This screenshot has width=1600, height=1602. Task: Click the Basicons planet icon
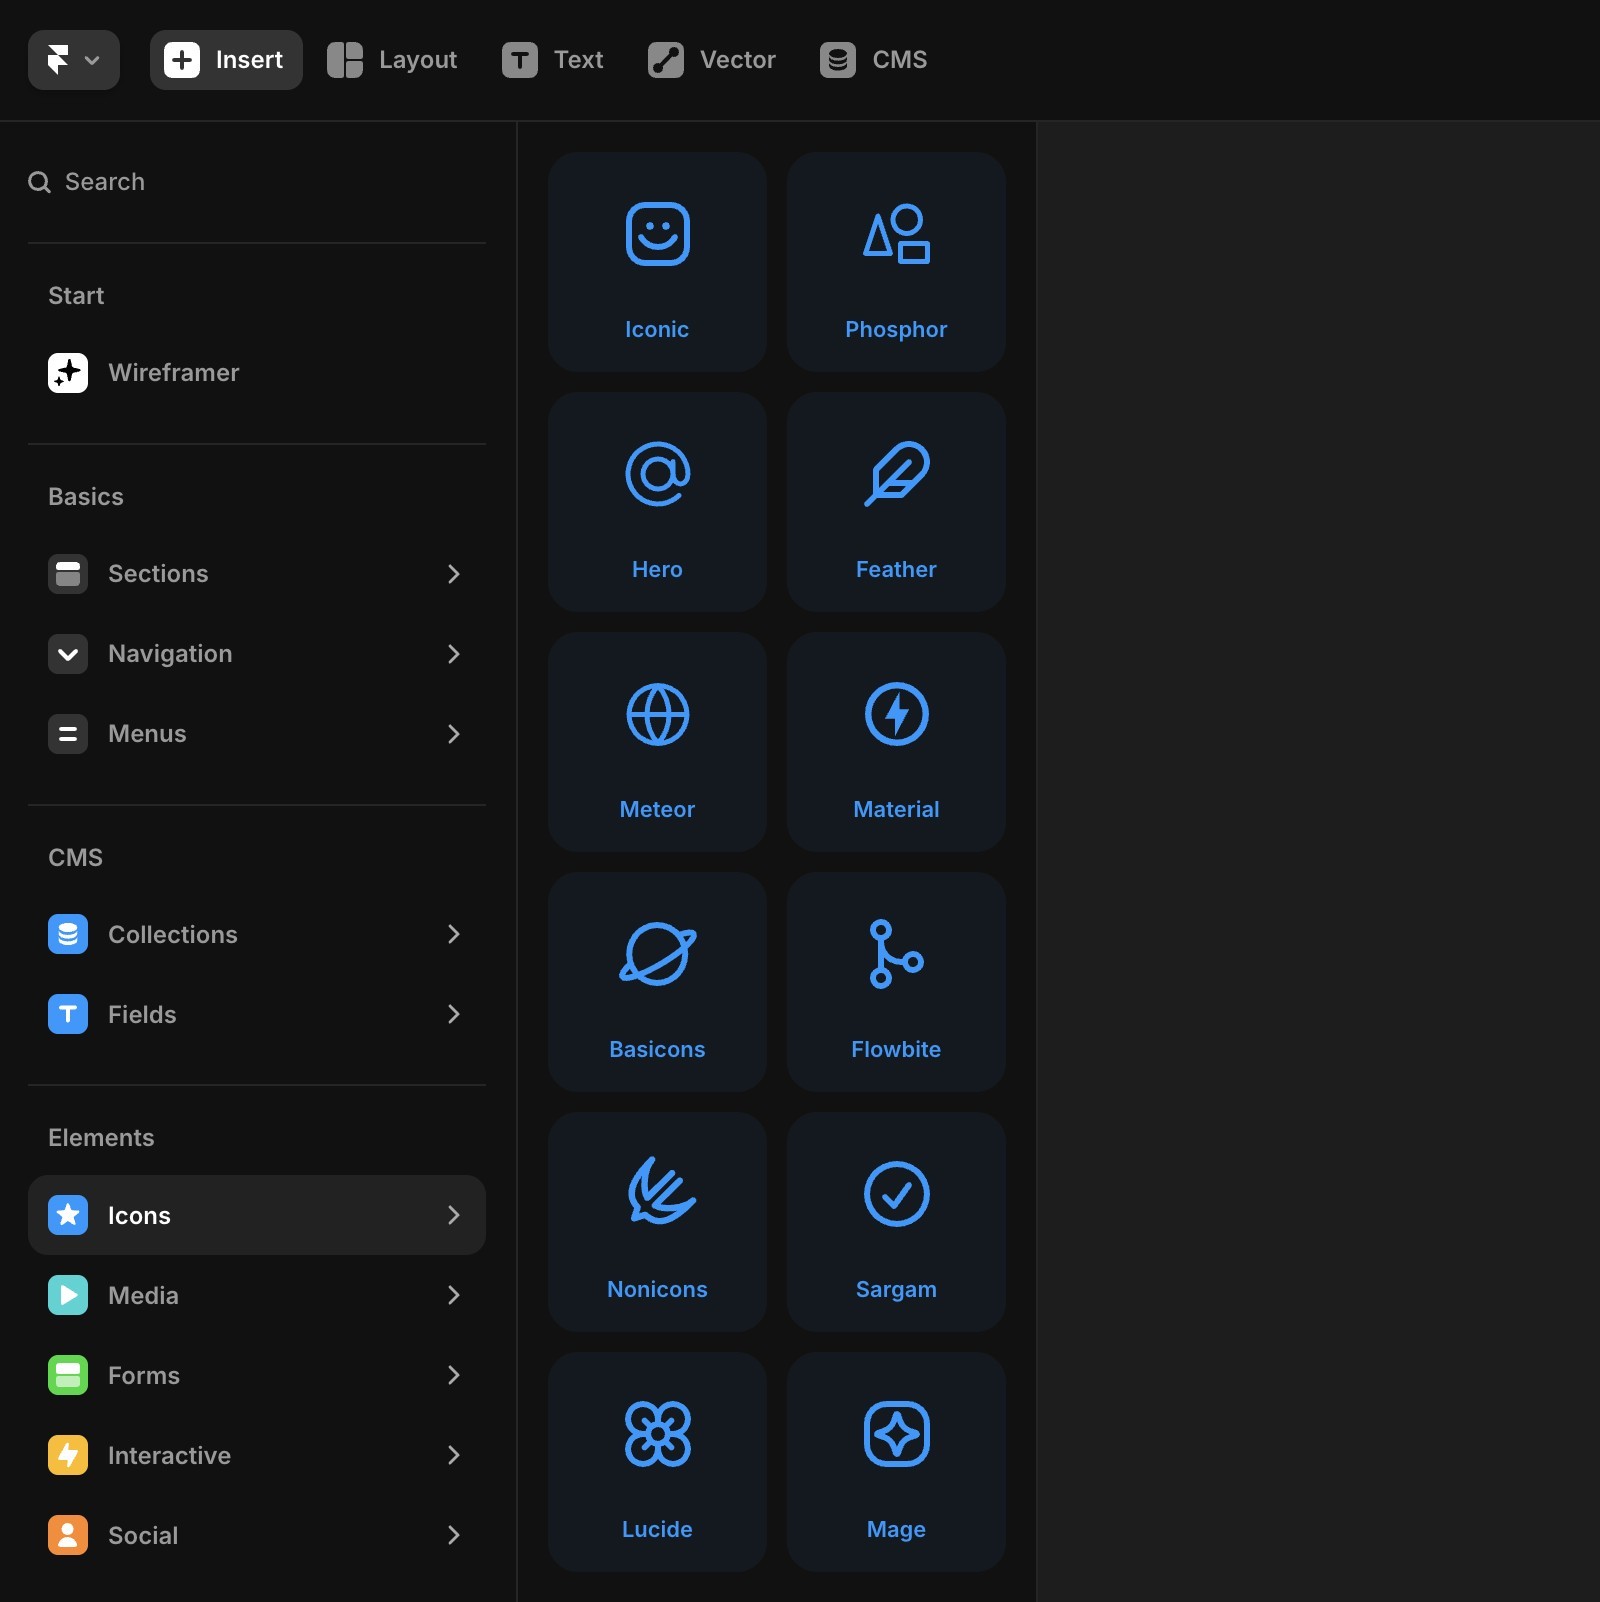[x=656, y=982]
